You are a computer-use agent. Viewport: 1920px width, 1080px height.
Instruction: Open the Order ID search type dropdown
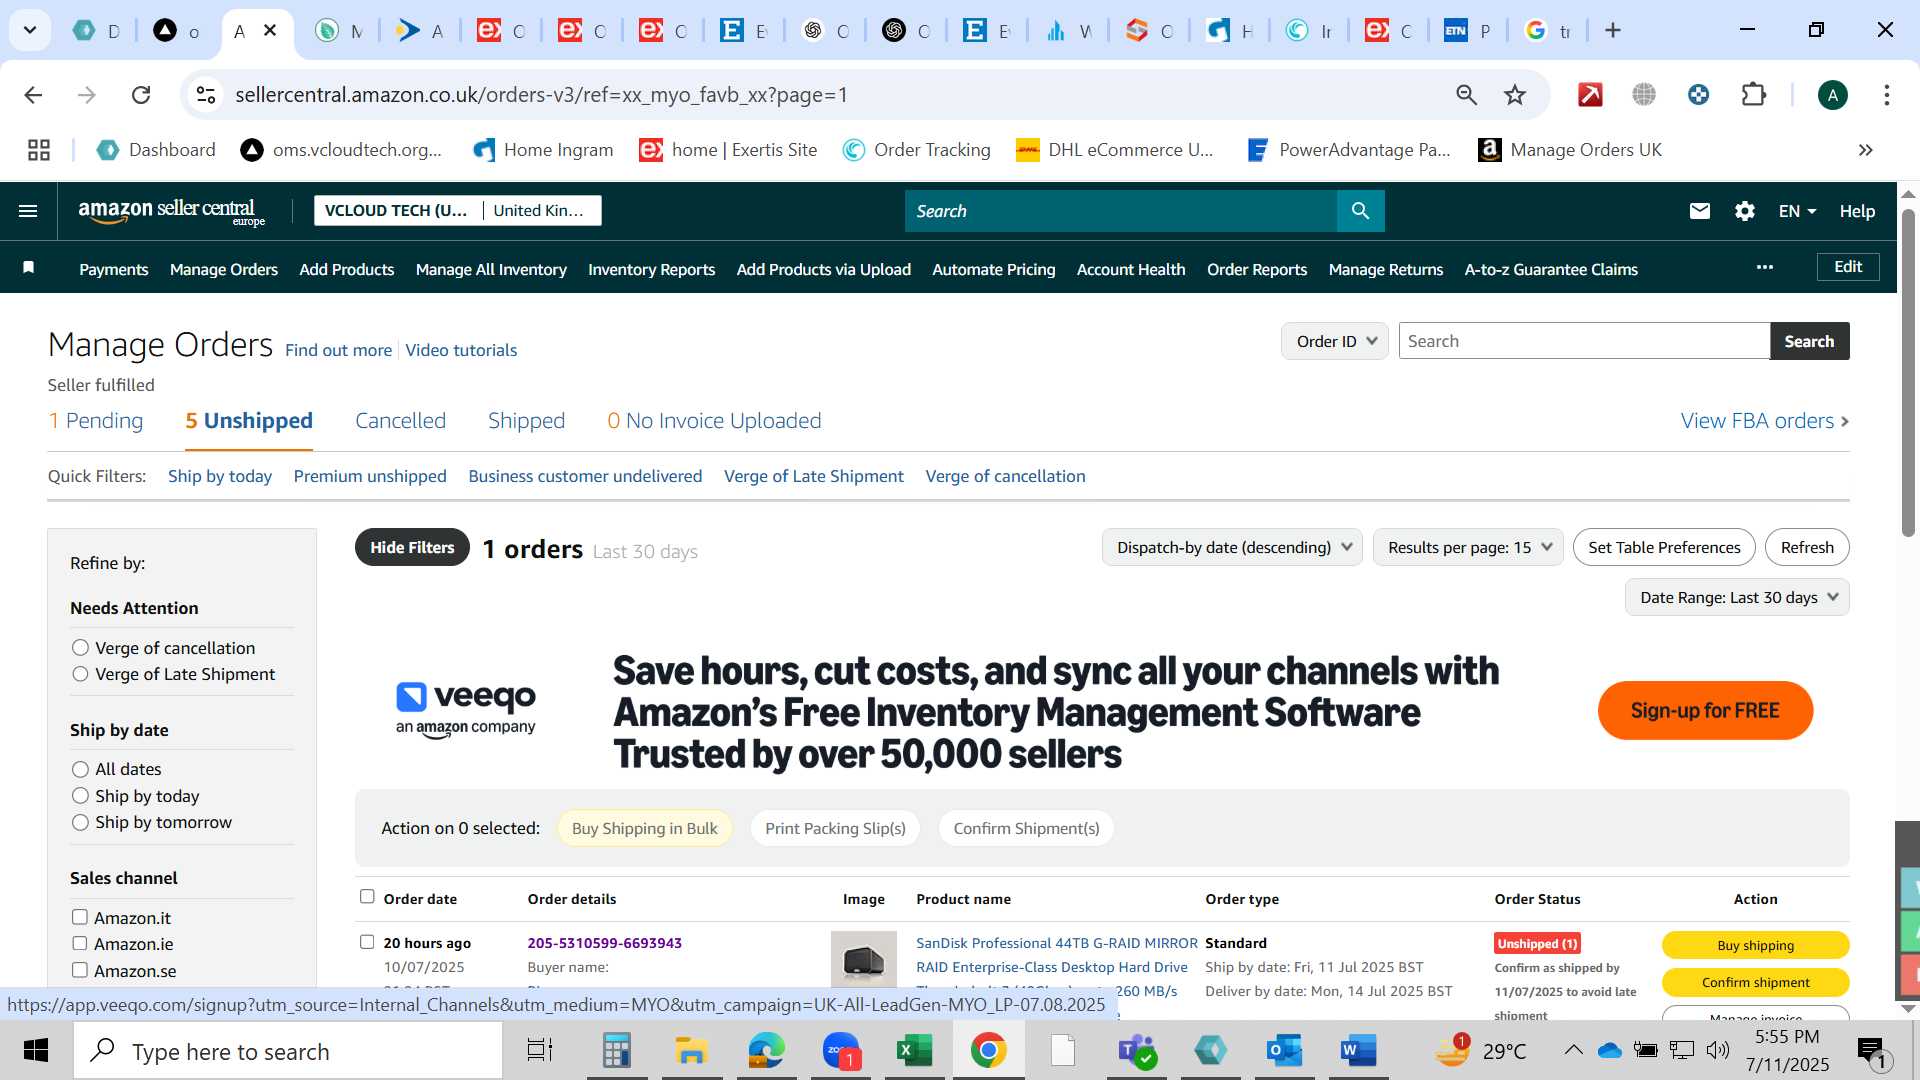(x=1335, y=341)
